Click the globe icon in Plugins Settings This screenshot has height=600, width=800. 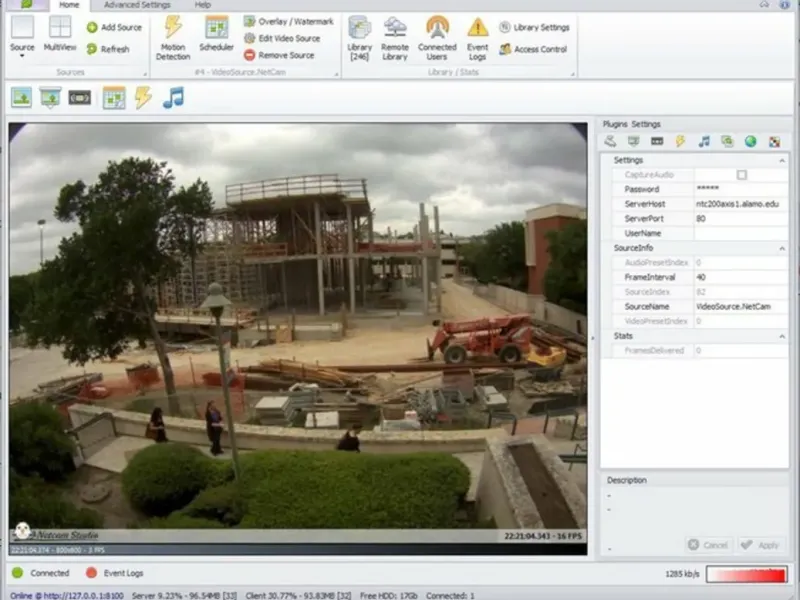click(750, 141)
